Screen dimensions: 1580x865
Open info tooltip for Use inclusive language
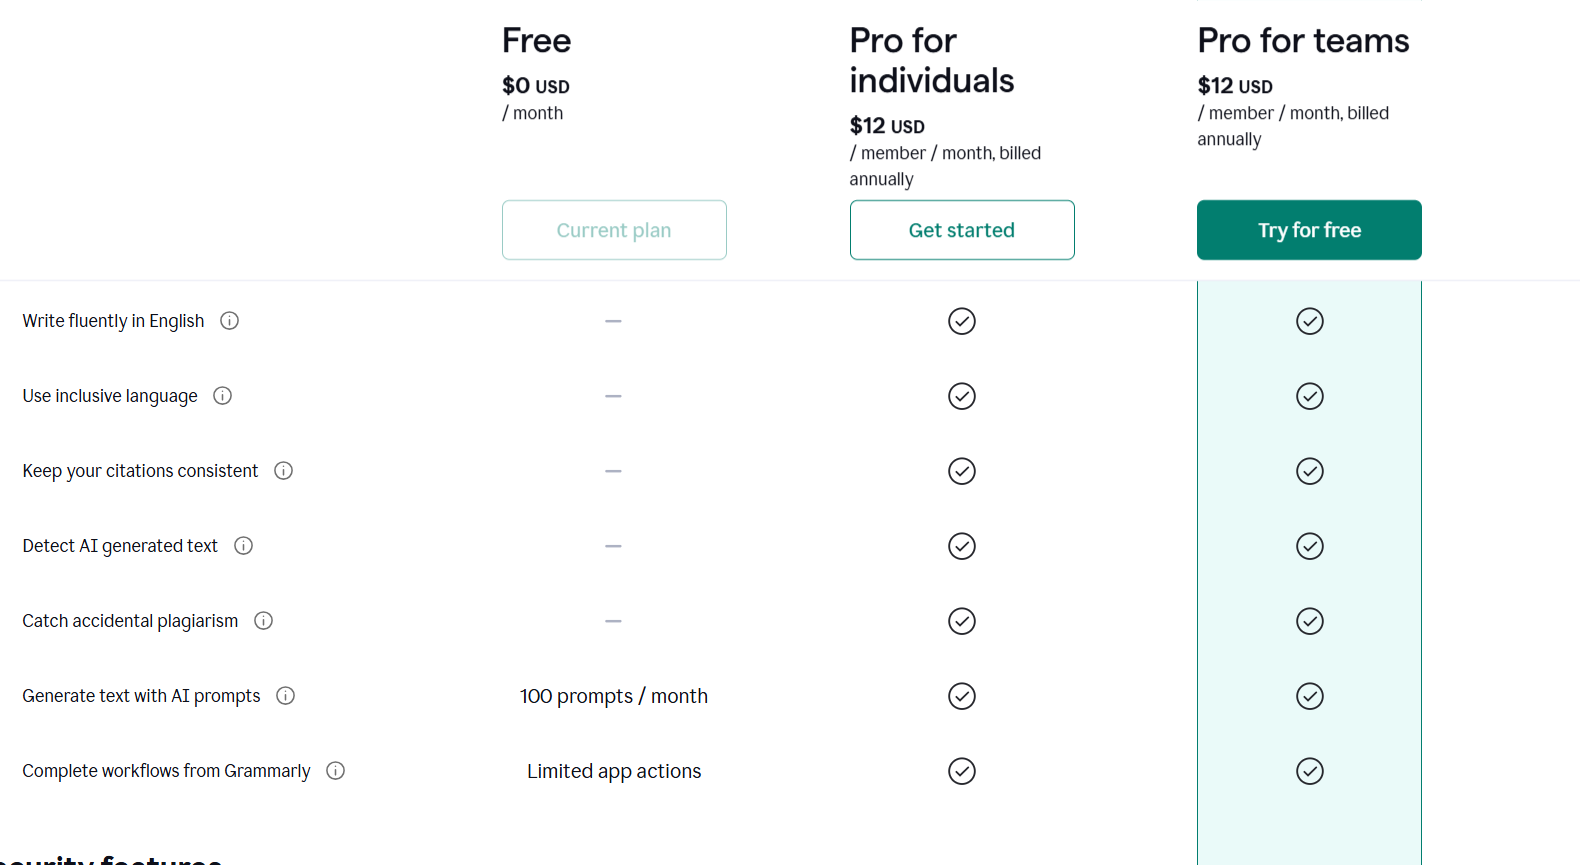pos(223,396)
